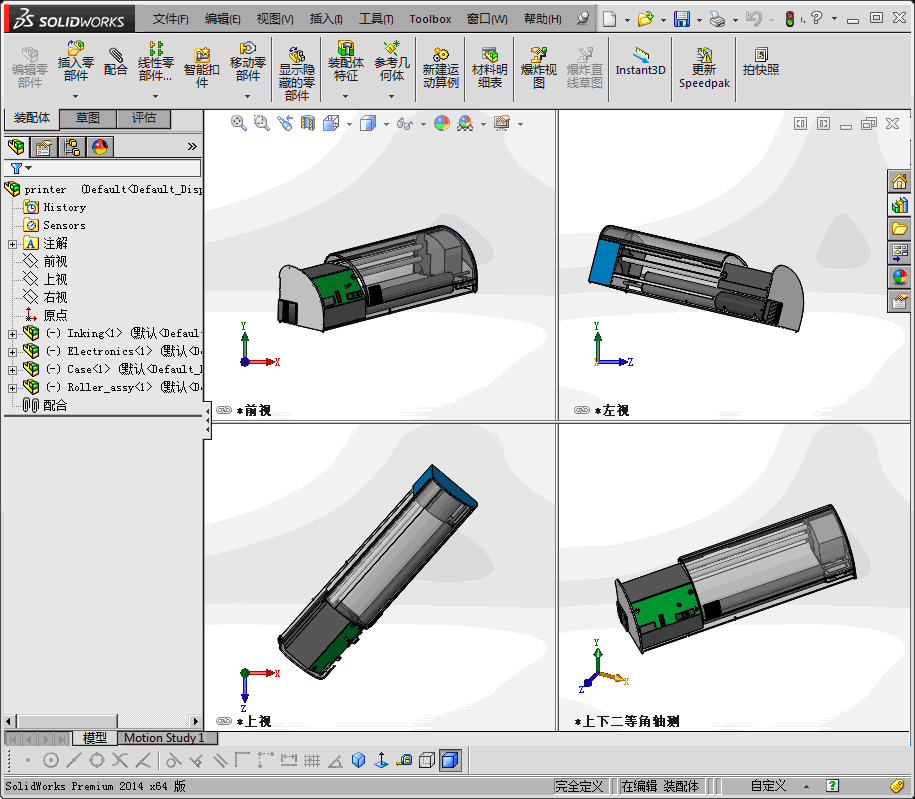
Task: Open File Explorer task pane
Action: (x=899, y=229)
